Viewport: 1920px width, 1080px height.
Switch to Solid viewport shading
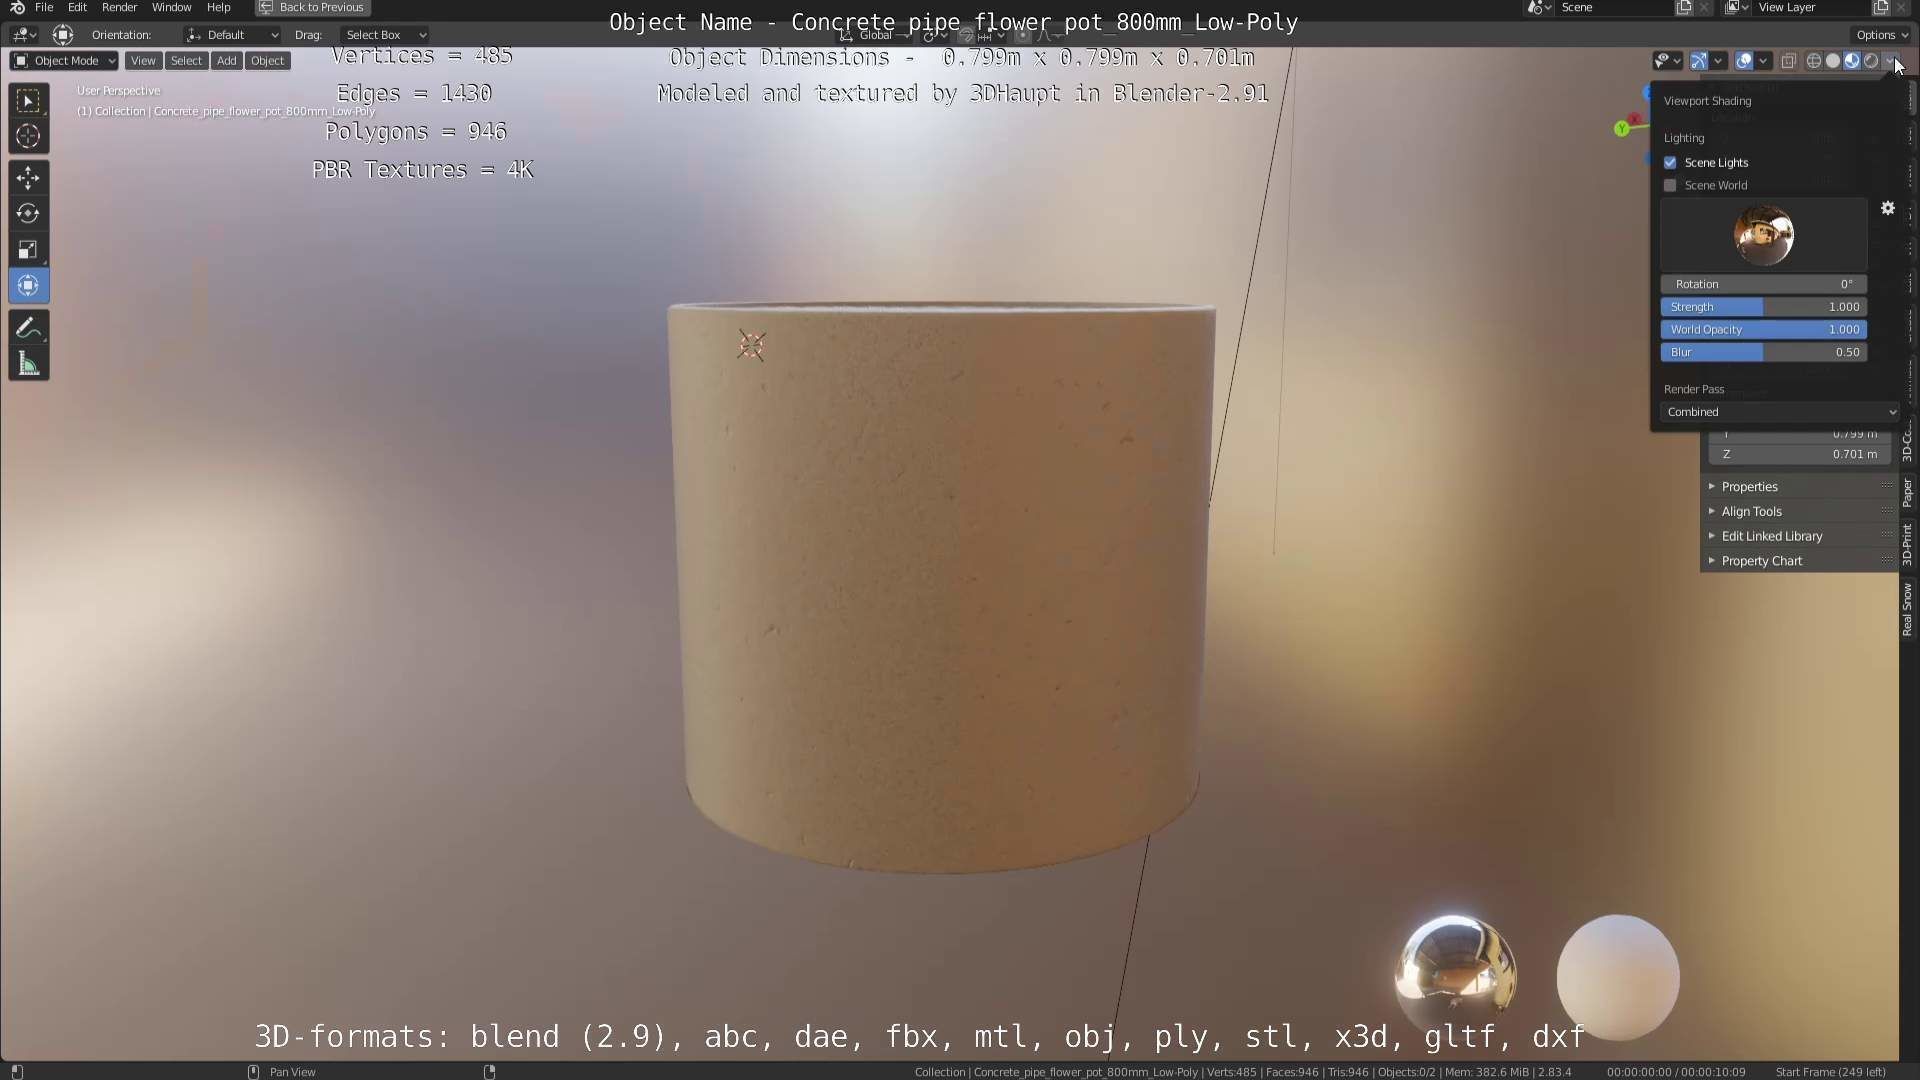[x=1832, y=61]
